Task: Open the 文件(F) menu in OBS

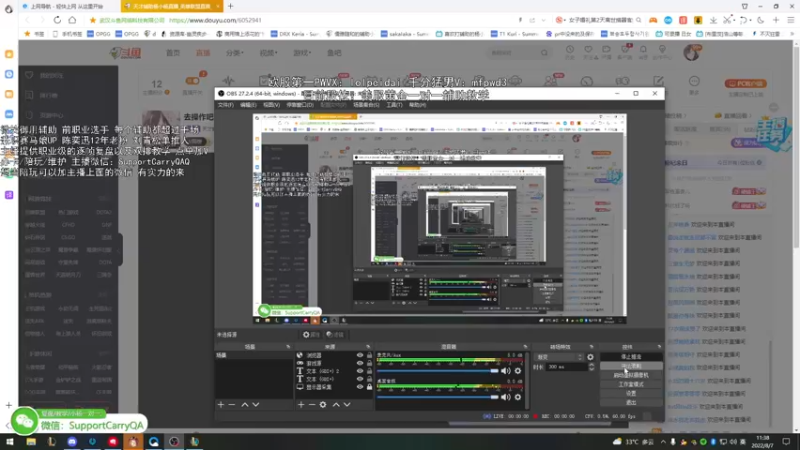Action: (226, 105)
